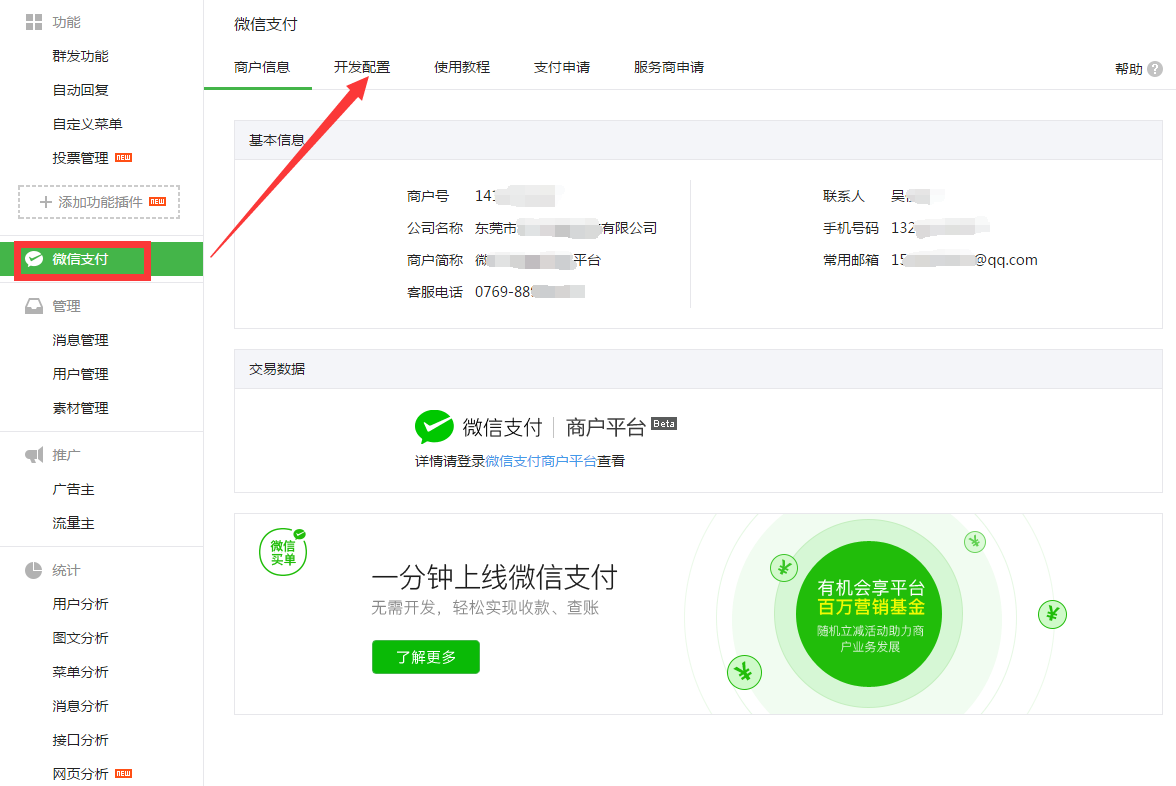Open 网页分析 in sidebar
Viewport: 1176px width, 786px height.
pos(80,774)
